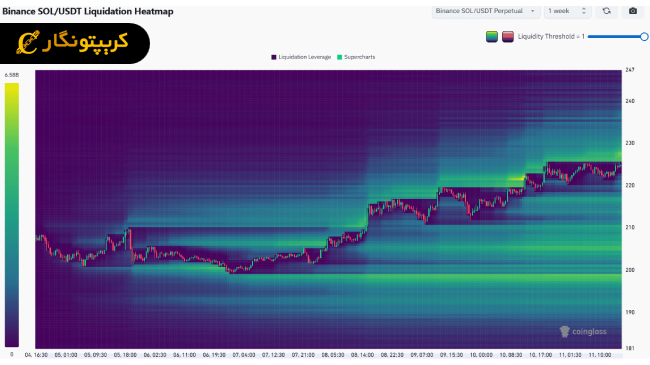This screenshot has height=365, width=650.
Task: Click the 247 price axis label
Action: click(630, 70)
